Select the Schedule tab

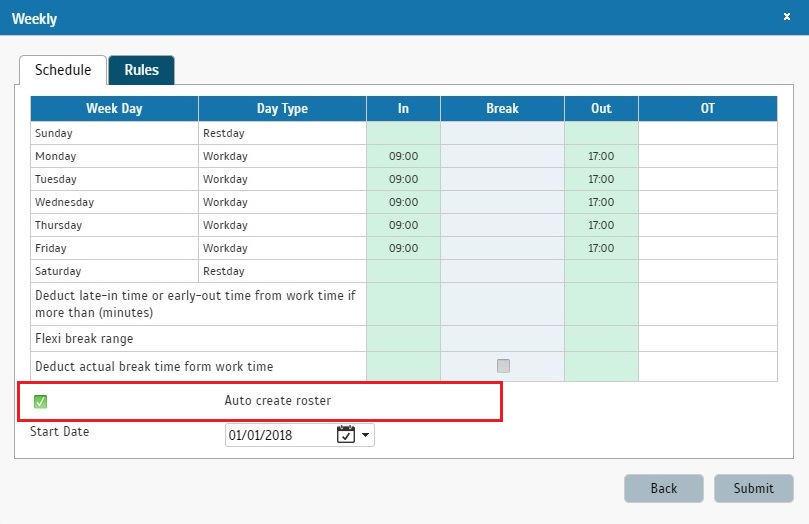coord(63,70)
